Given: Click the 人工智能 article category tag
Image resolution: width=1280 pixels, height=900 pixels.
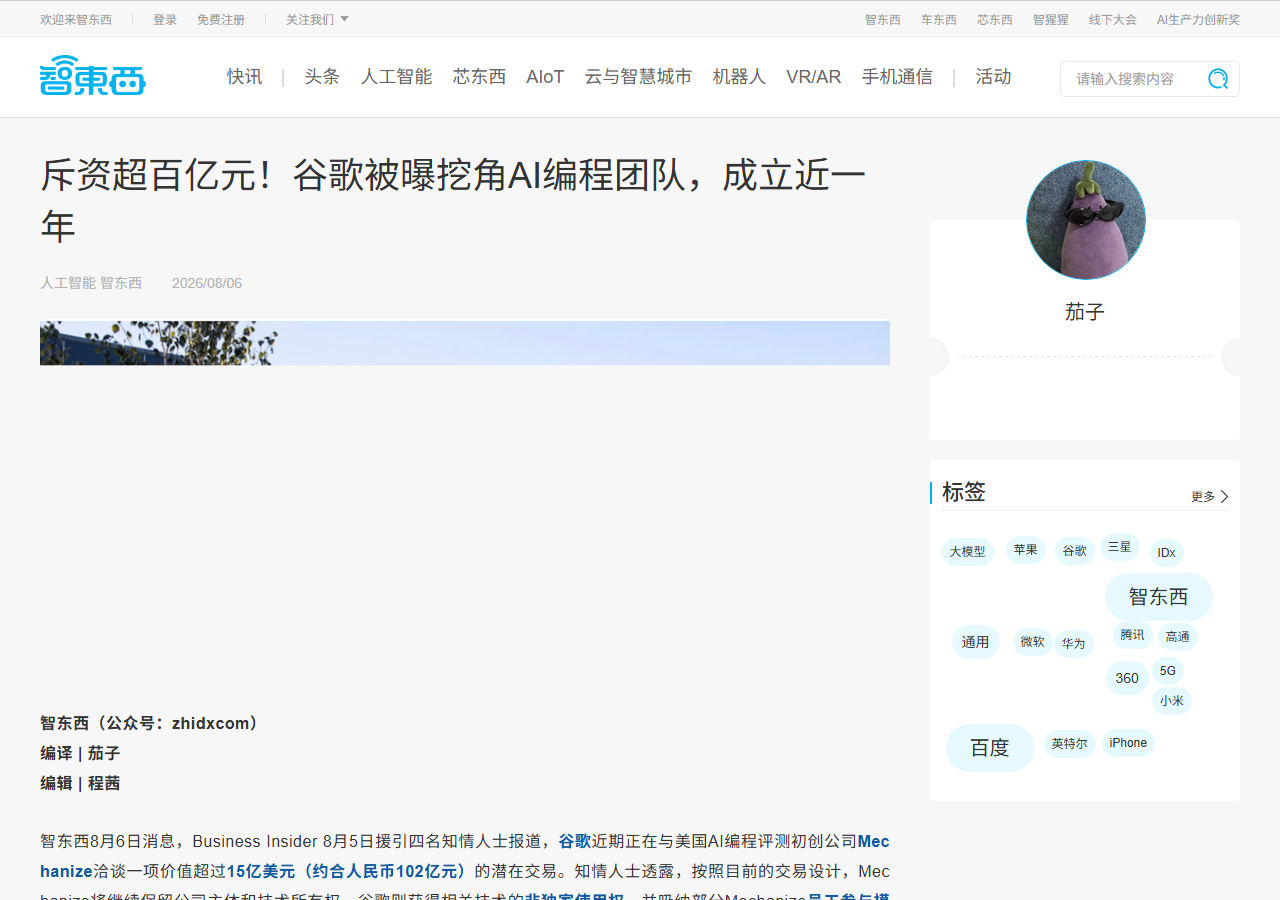Looking at the screenshot, I should click(x=68, y=283).
